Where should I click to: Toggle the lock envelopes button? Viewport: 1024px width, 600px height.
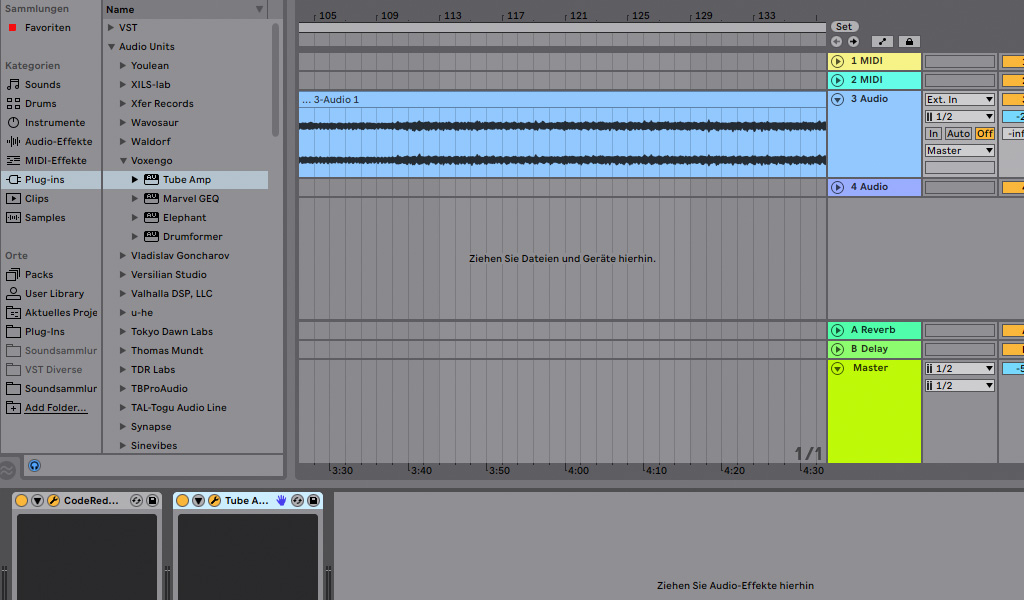pos(909,42)
